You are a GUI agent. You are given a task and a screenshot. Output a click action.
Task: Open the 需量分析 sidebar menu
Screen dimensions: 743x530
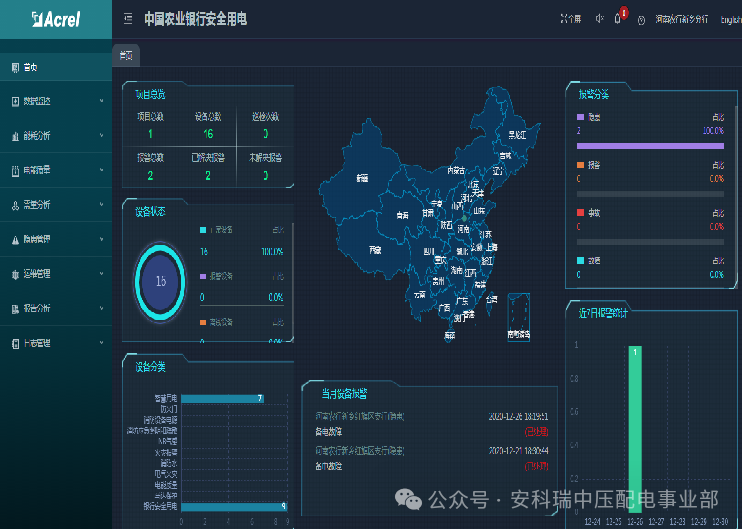click(56, 204)
